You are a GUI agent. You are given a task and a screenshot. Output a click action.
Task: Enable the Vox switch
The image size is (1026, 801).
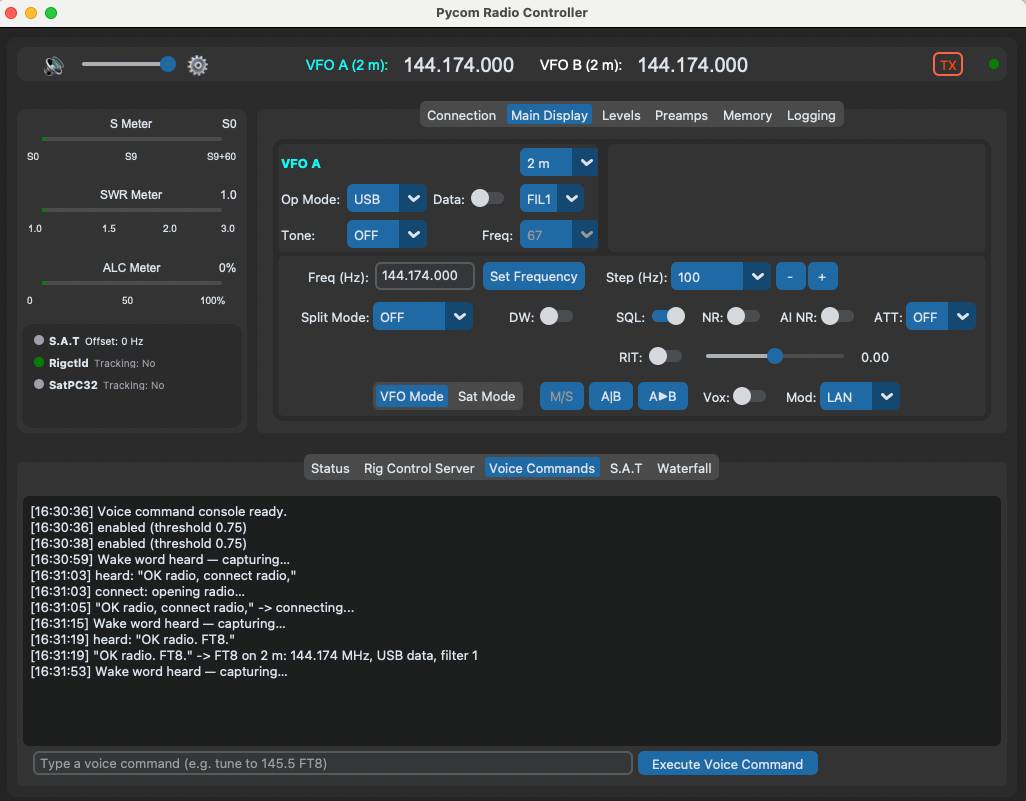(x=749, y=397)
